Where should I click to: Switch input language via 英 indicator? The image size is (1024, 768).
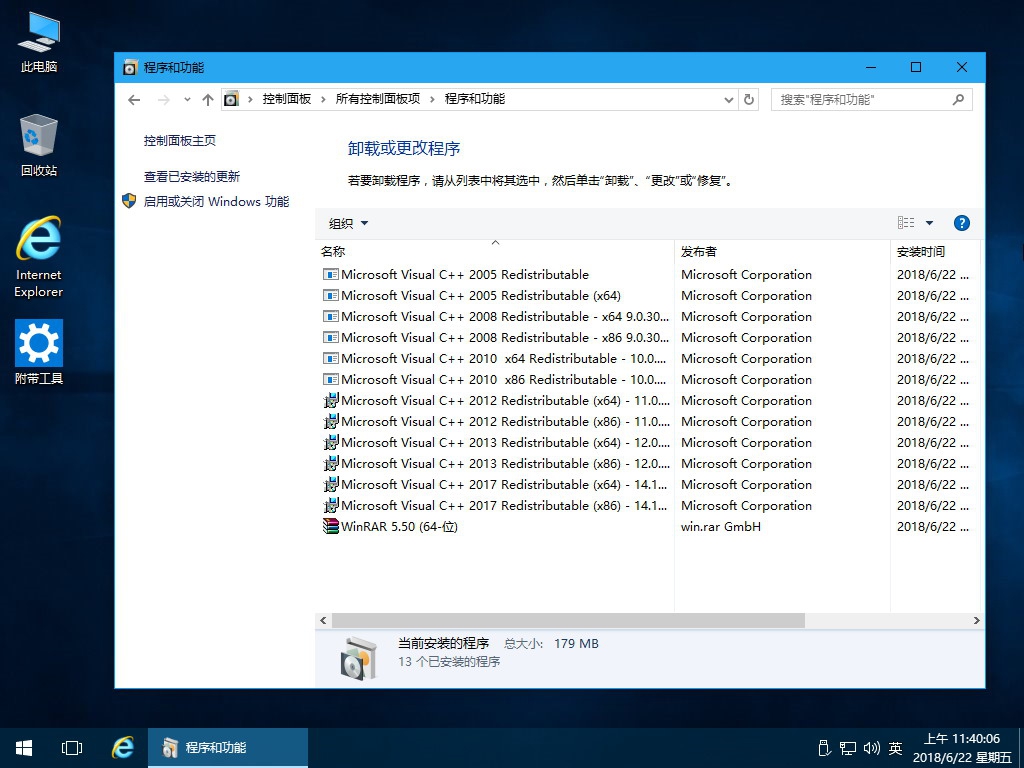pos(895,748)
